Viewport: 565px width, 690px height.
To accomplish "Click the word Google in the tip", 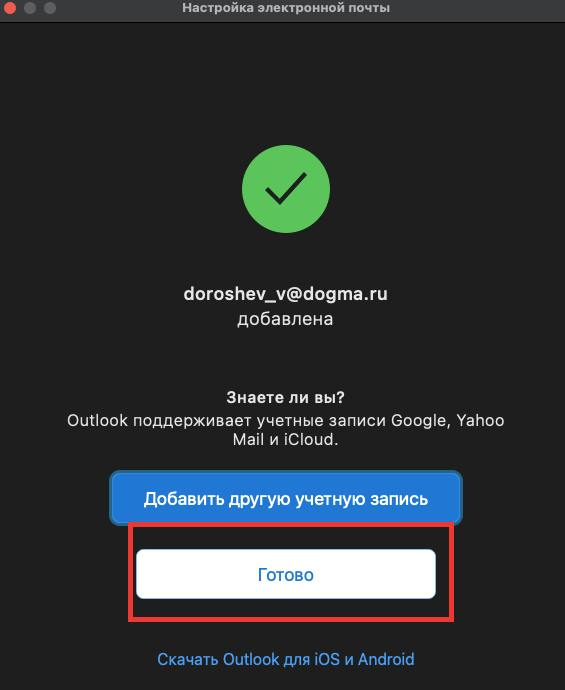I will pos(418,421).
